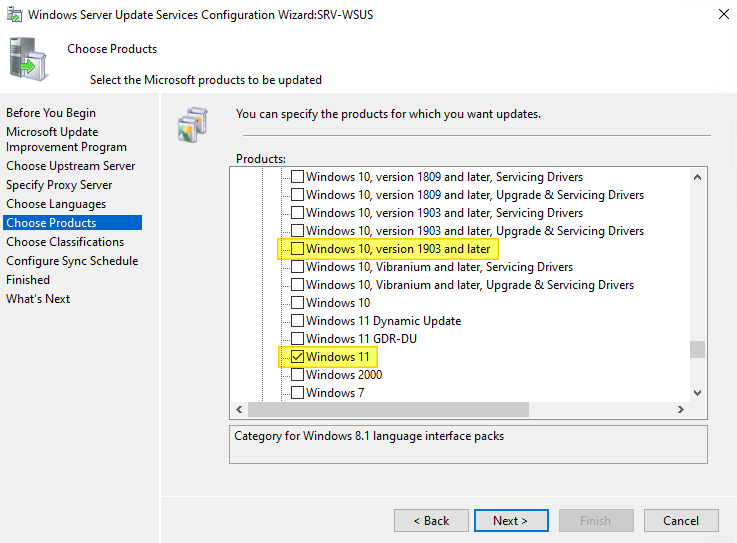
Task: Uncheck the Windows 11 checkbox
Action: [x=297, y=357]
